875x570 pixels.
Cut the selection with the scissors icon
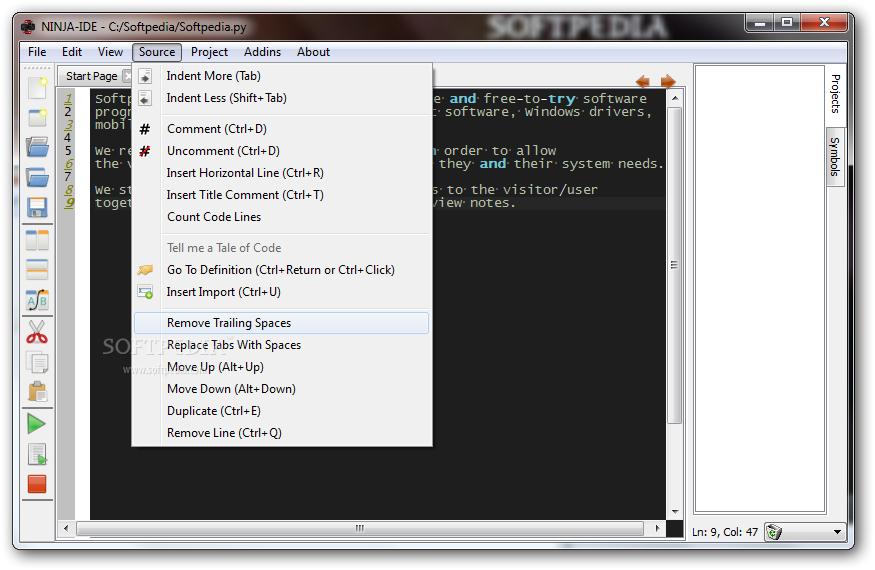37,332
